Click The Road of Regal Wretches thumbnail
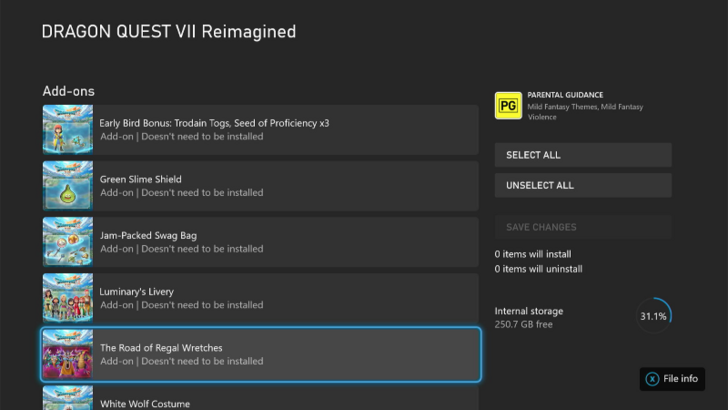The height and width of the screenshot is (410, 728). (x=68, y=354)
